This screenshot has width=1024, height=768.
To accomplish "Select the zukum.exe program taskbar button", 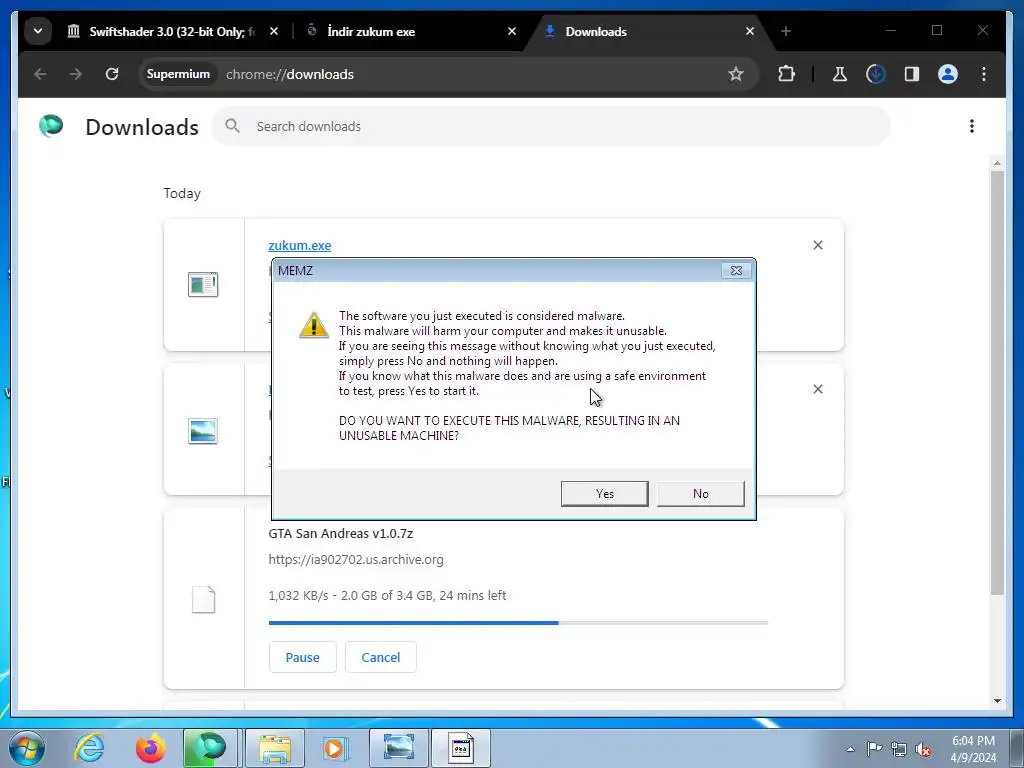I will tap(460, 748).
